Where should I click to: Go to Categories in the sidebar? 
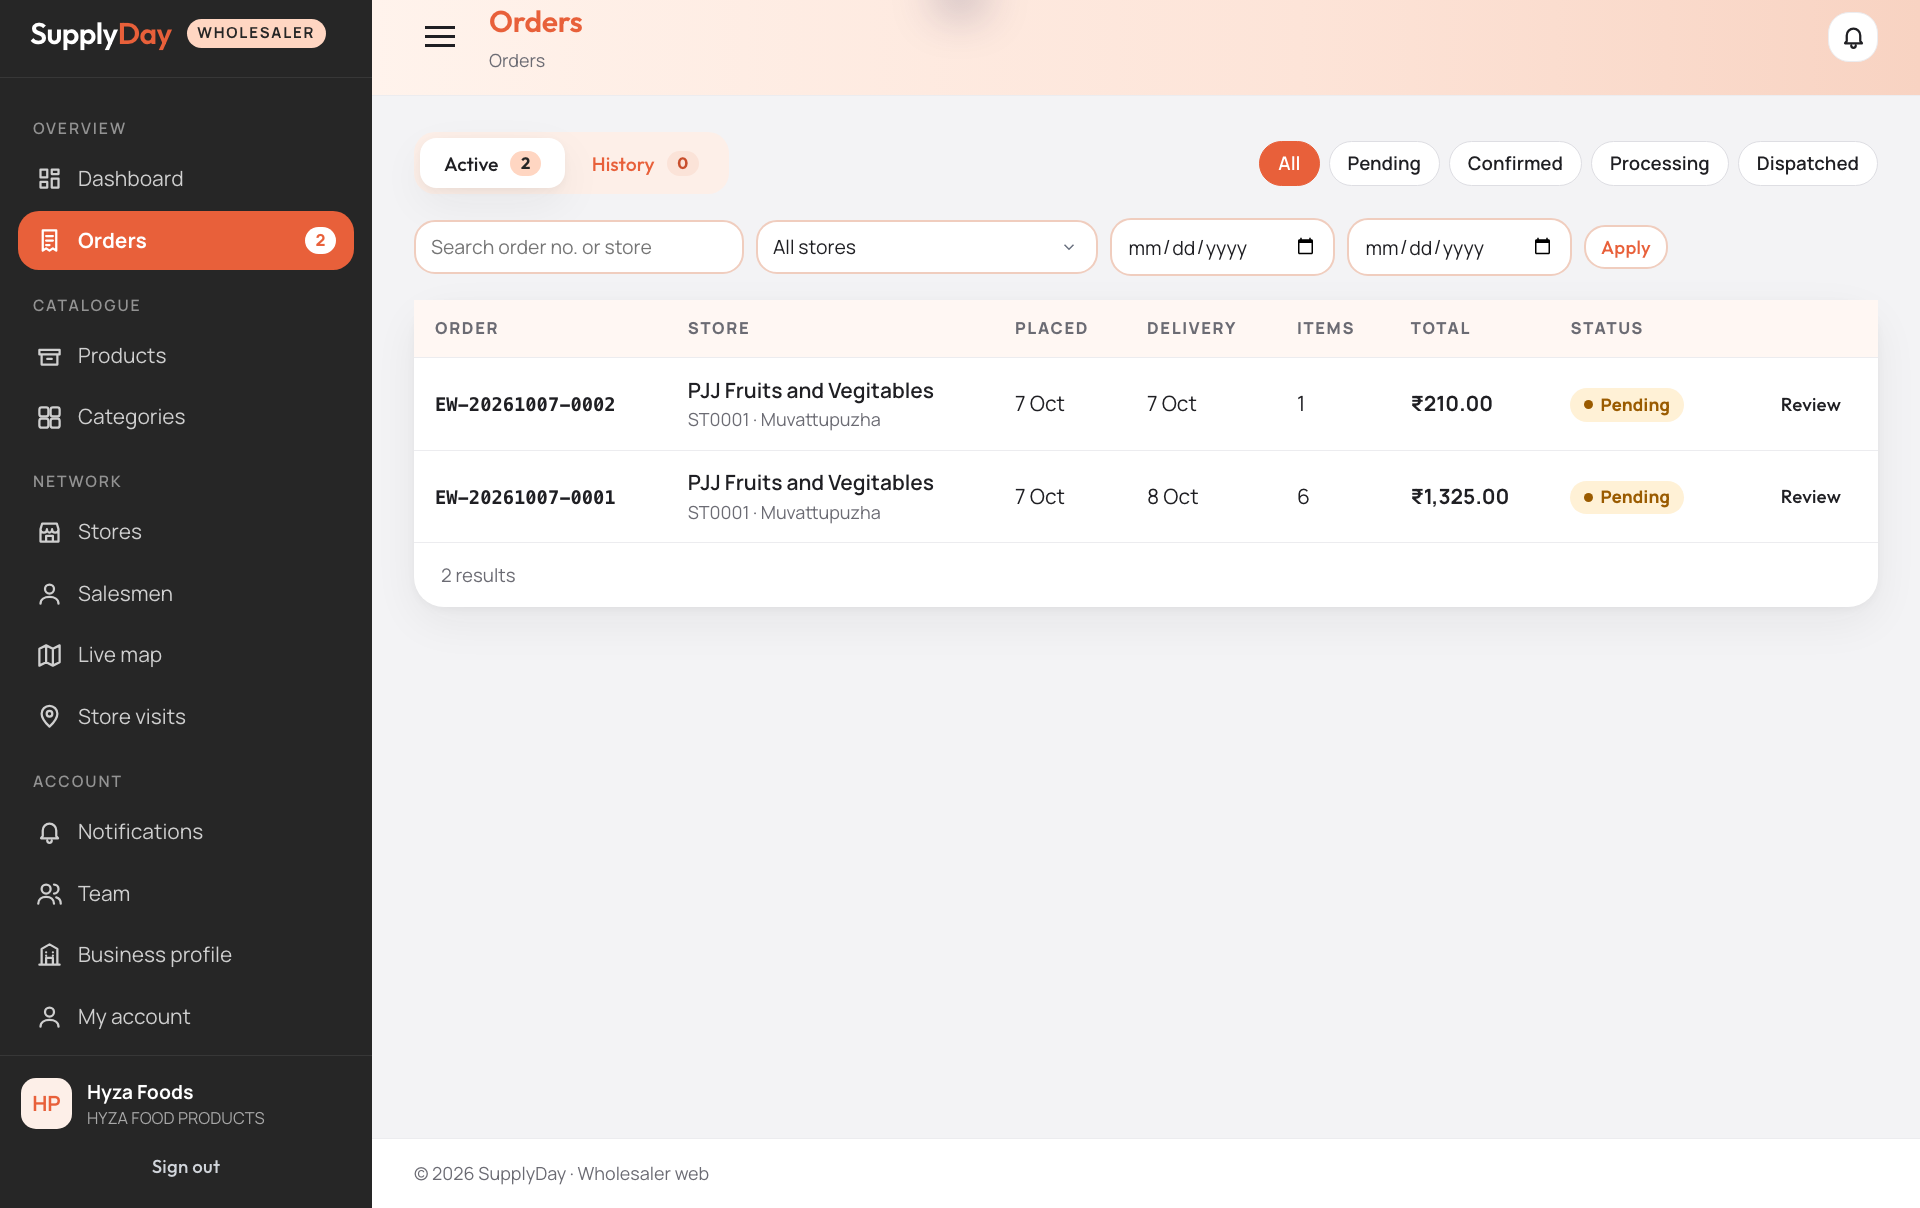[x=186, y=417]
